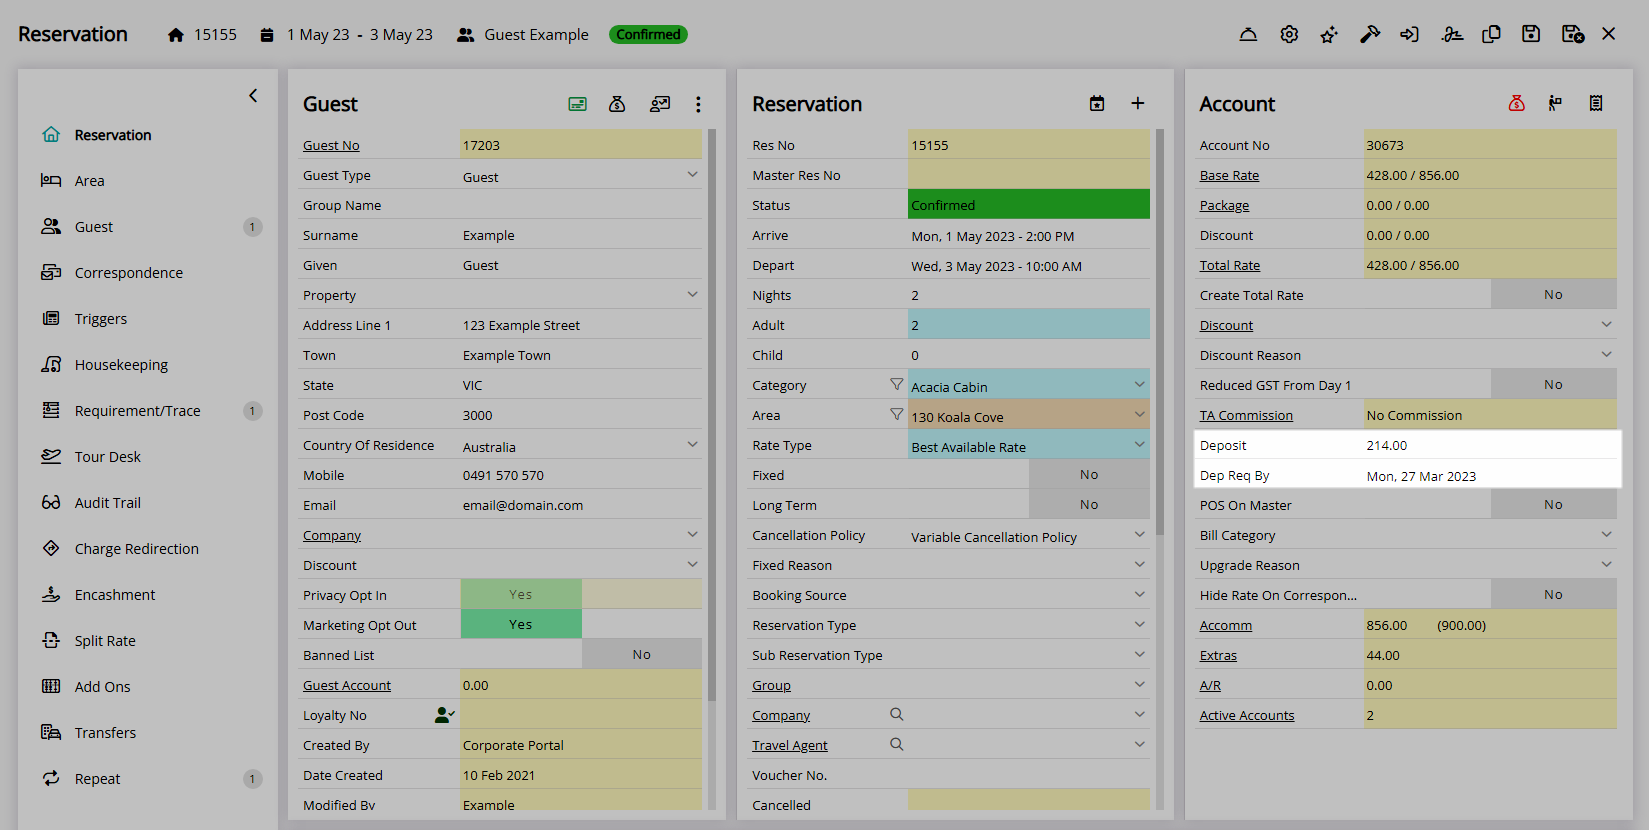
Task: Open the gear settings icon in the top toolbar
Action: coord(1289,34)
